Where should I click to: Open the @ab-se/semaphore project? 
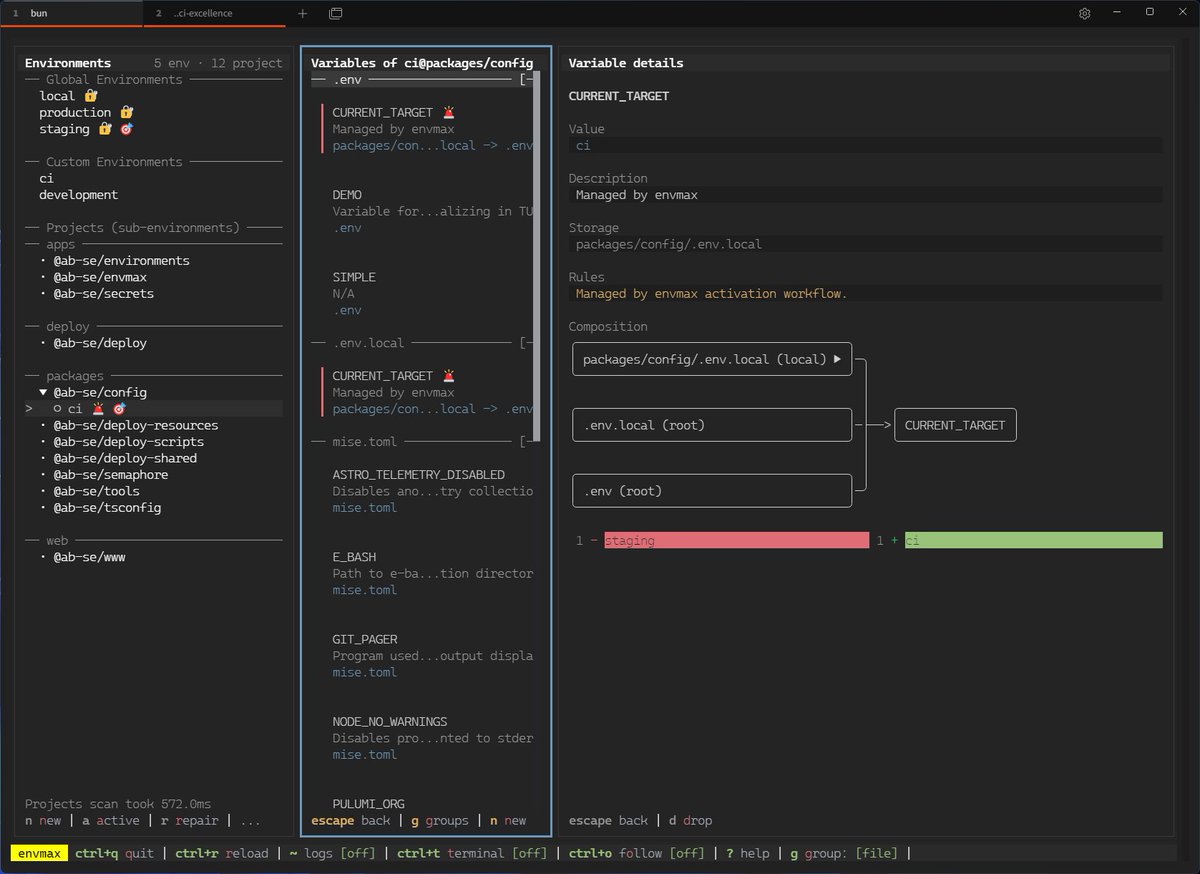click(x=110, y=475)
